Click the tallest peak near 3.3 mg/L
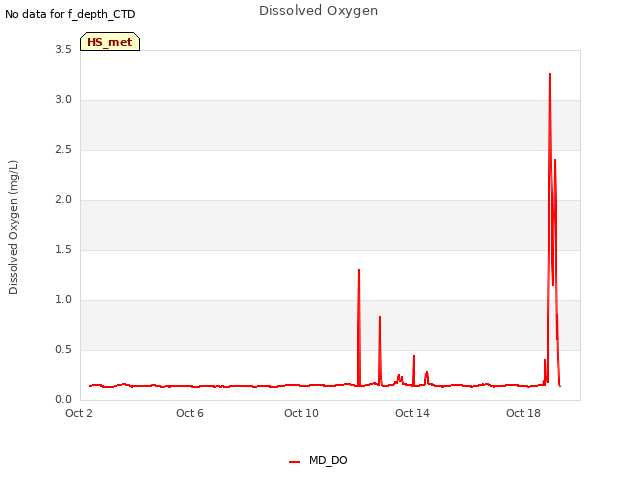 (x=550, y=74)
